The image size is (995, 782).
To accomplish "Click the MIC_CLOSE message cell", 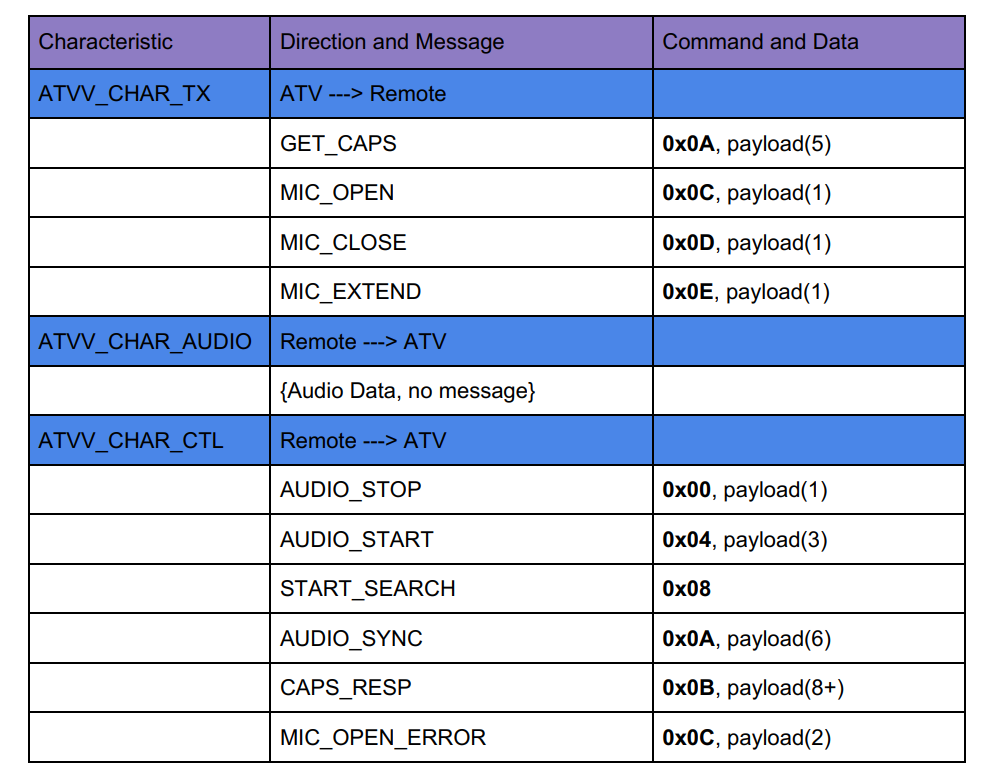I will (461, 242).
